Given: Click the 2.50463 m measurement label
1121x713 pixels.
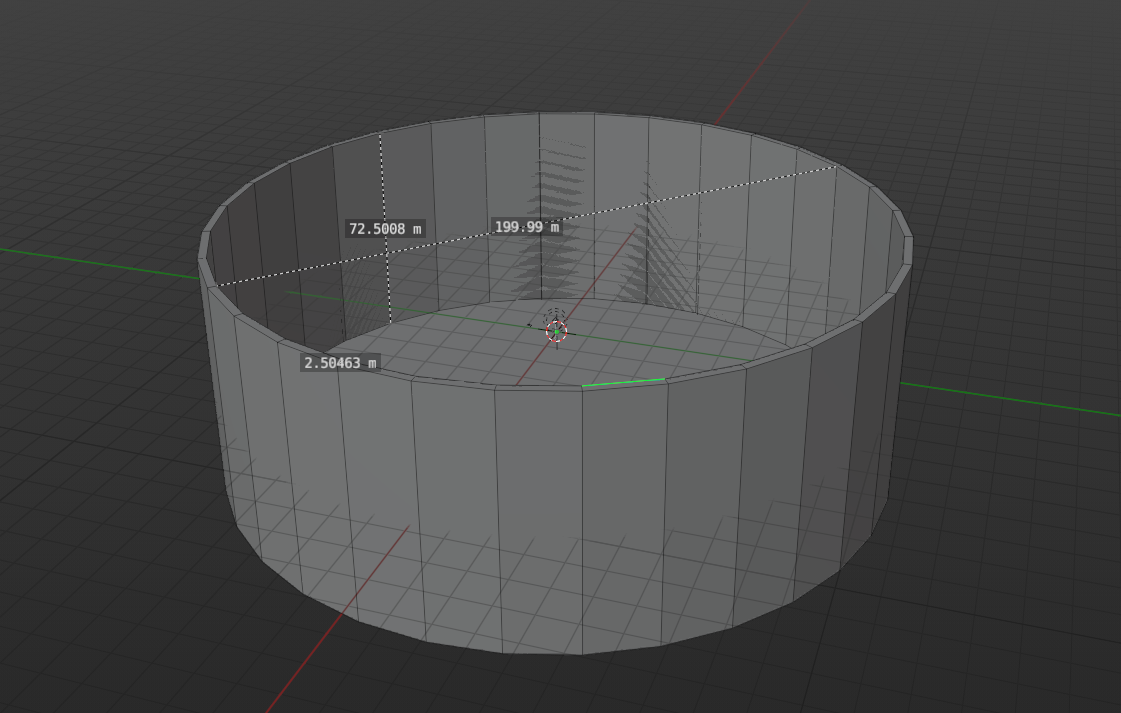Looking at the screenshot, I should (340, 363).
